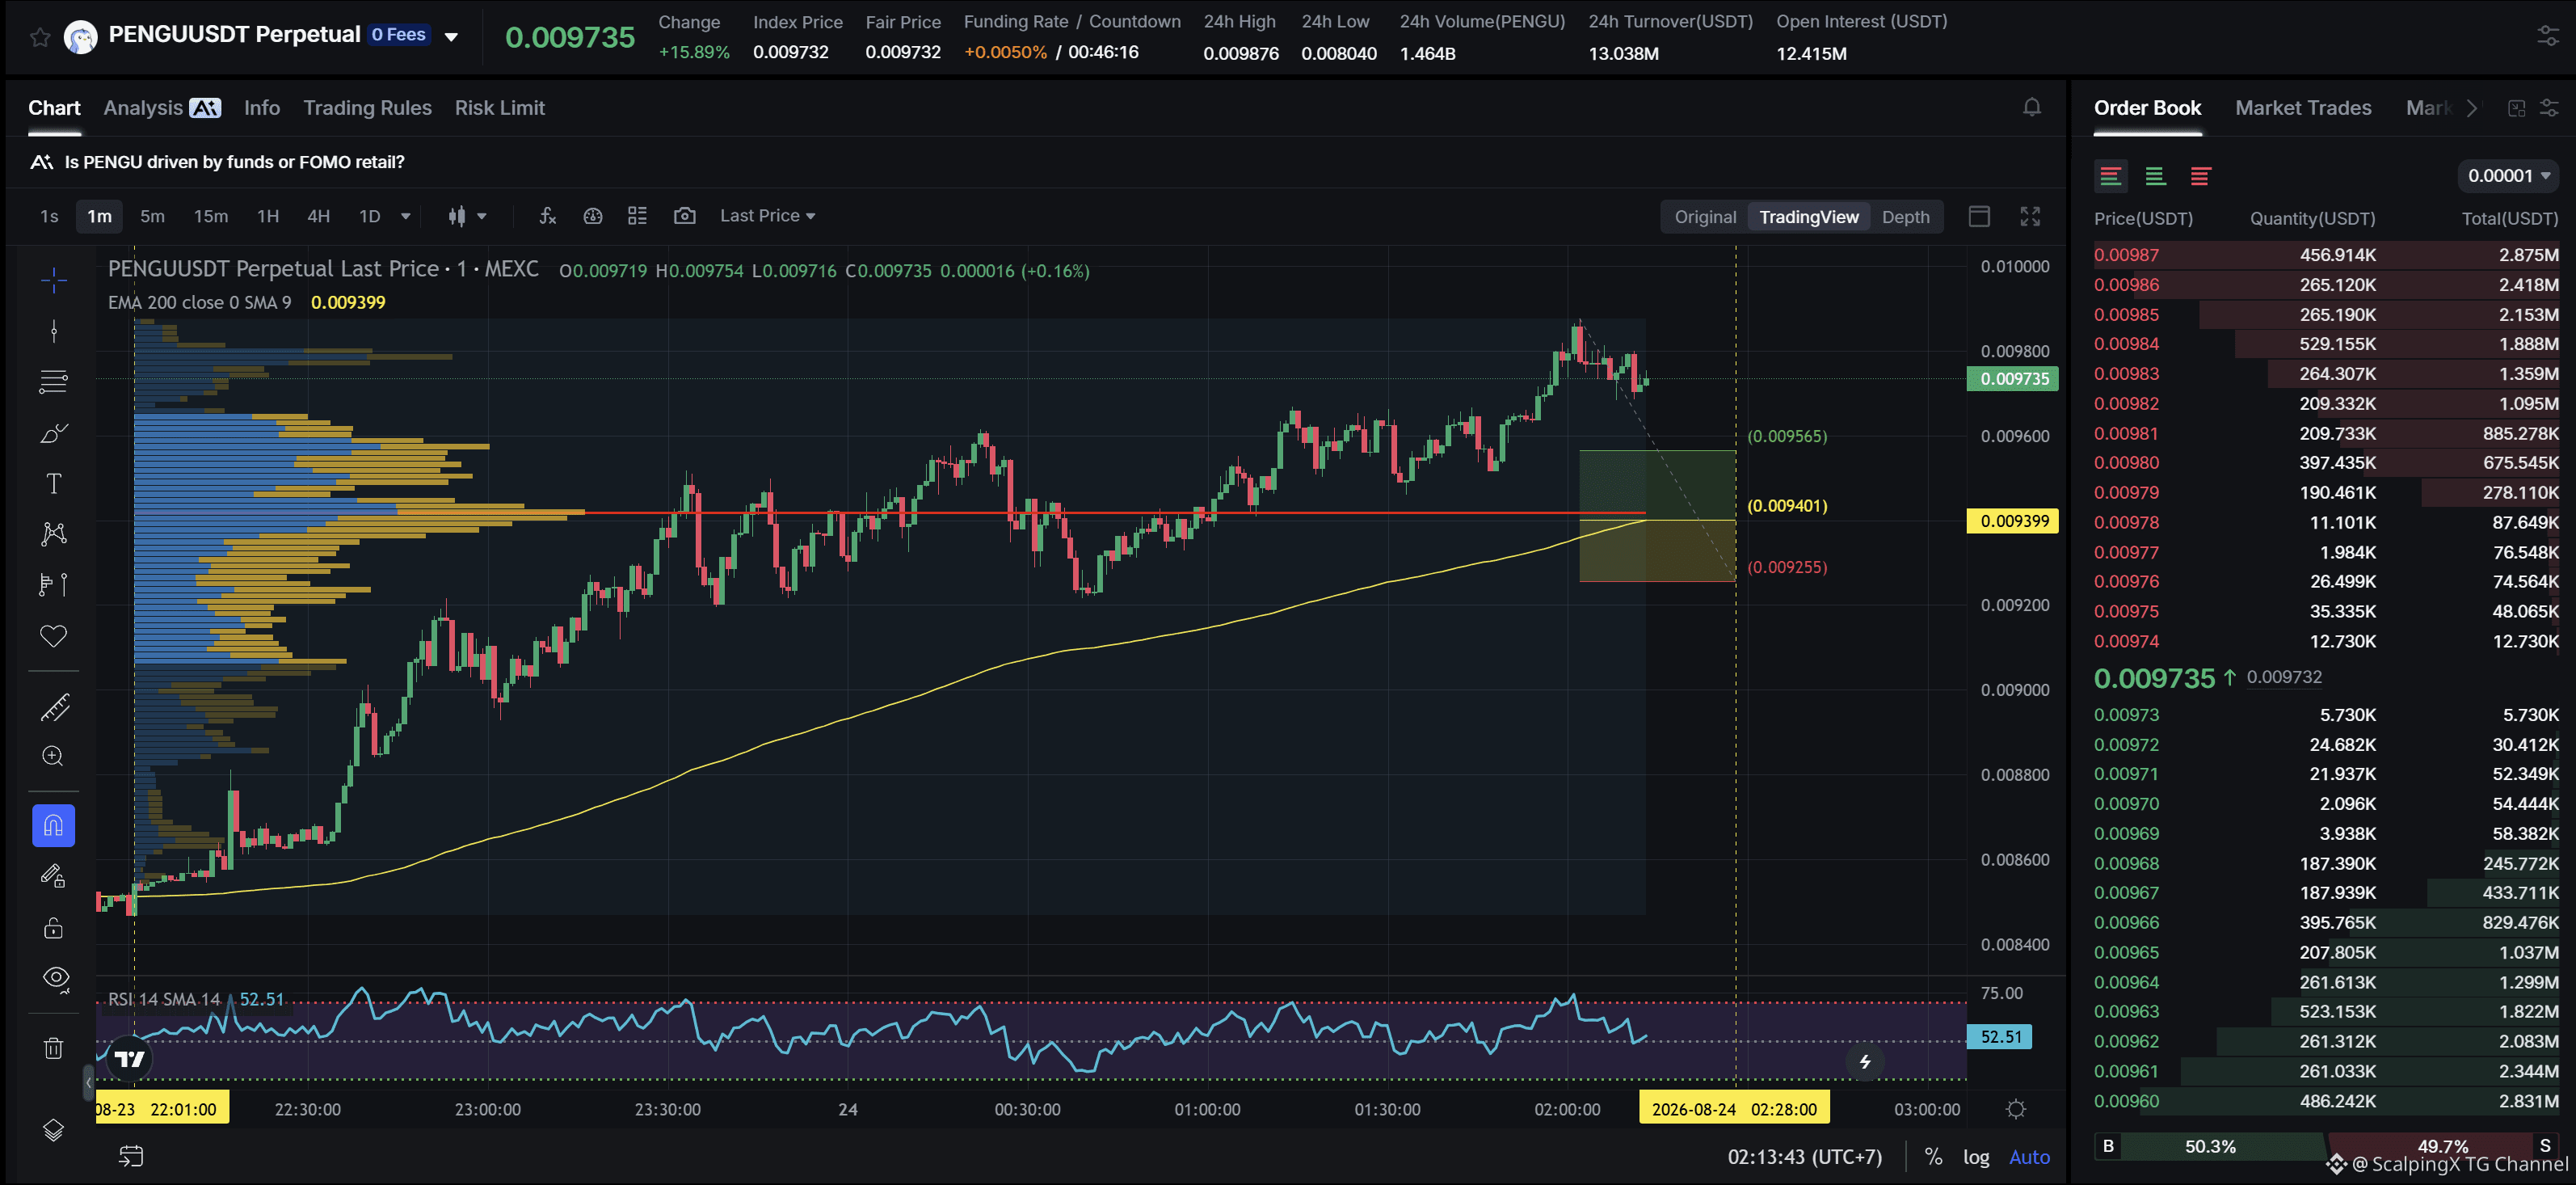Toggle magnet mode for drawings

tap(54, 826)
